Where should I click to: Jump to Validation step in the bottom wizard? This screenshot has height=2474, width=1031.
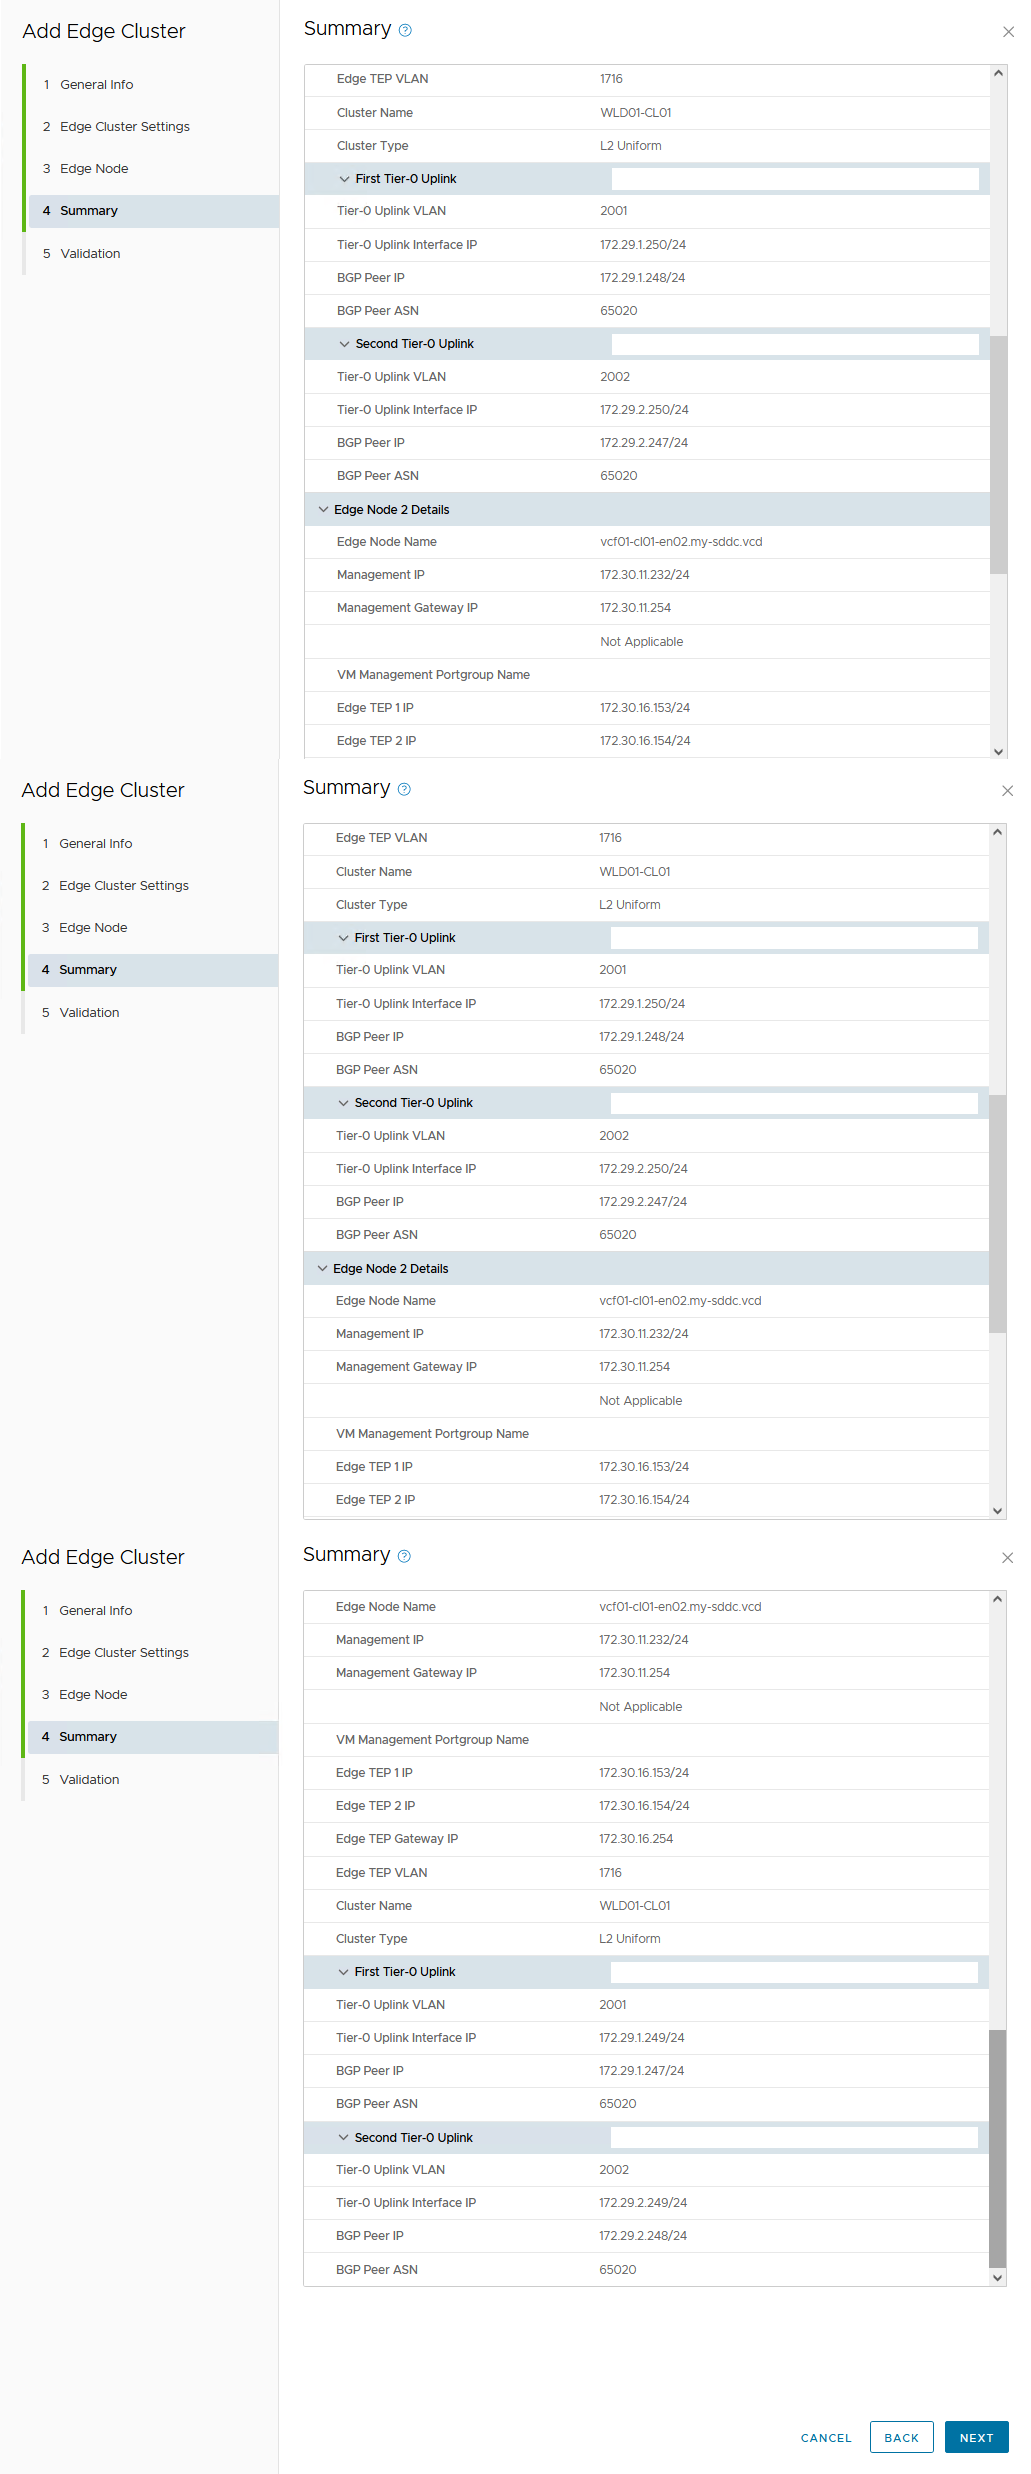coord(89,1779)
